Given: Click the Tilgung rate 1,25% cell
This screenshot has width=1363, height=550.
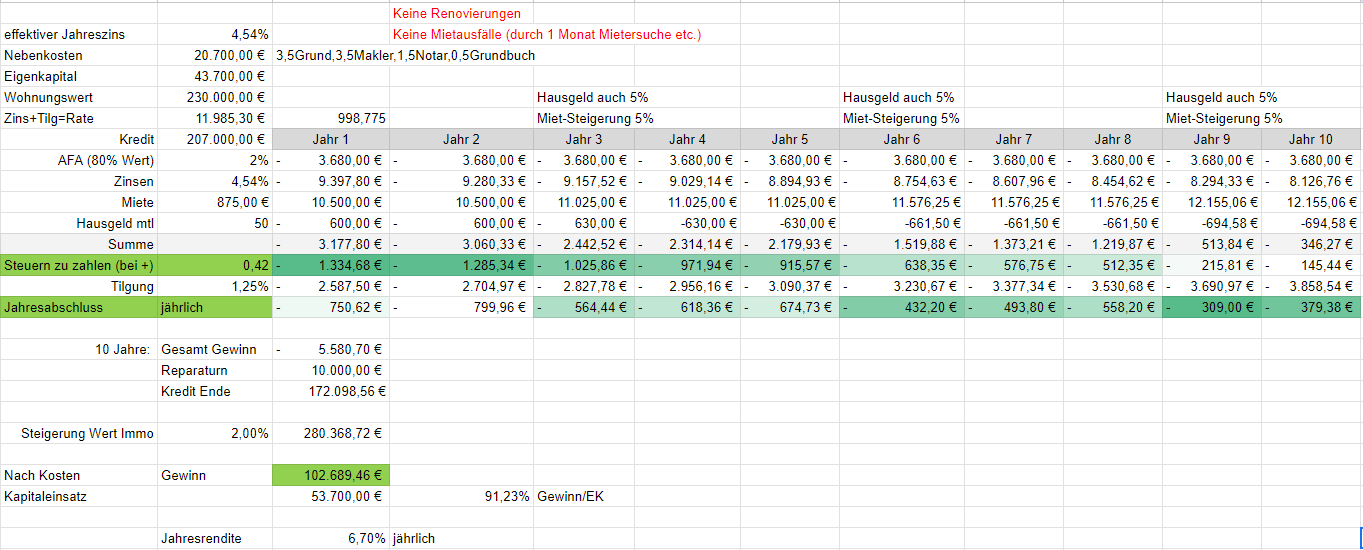Looking at the screenshot, I should 214,286.
